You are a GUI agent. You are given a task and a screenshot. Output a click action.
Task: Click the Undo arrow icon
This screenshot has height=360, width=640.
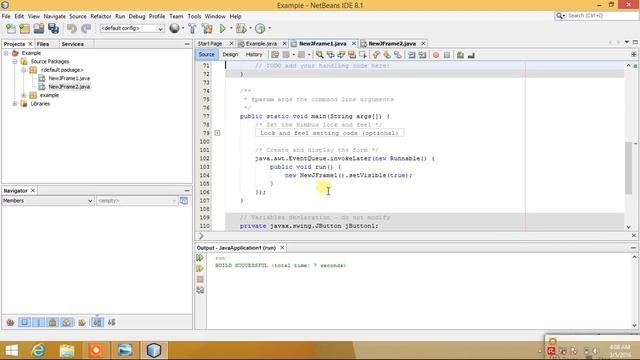[72, 28]
